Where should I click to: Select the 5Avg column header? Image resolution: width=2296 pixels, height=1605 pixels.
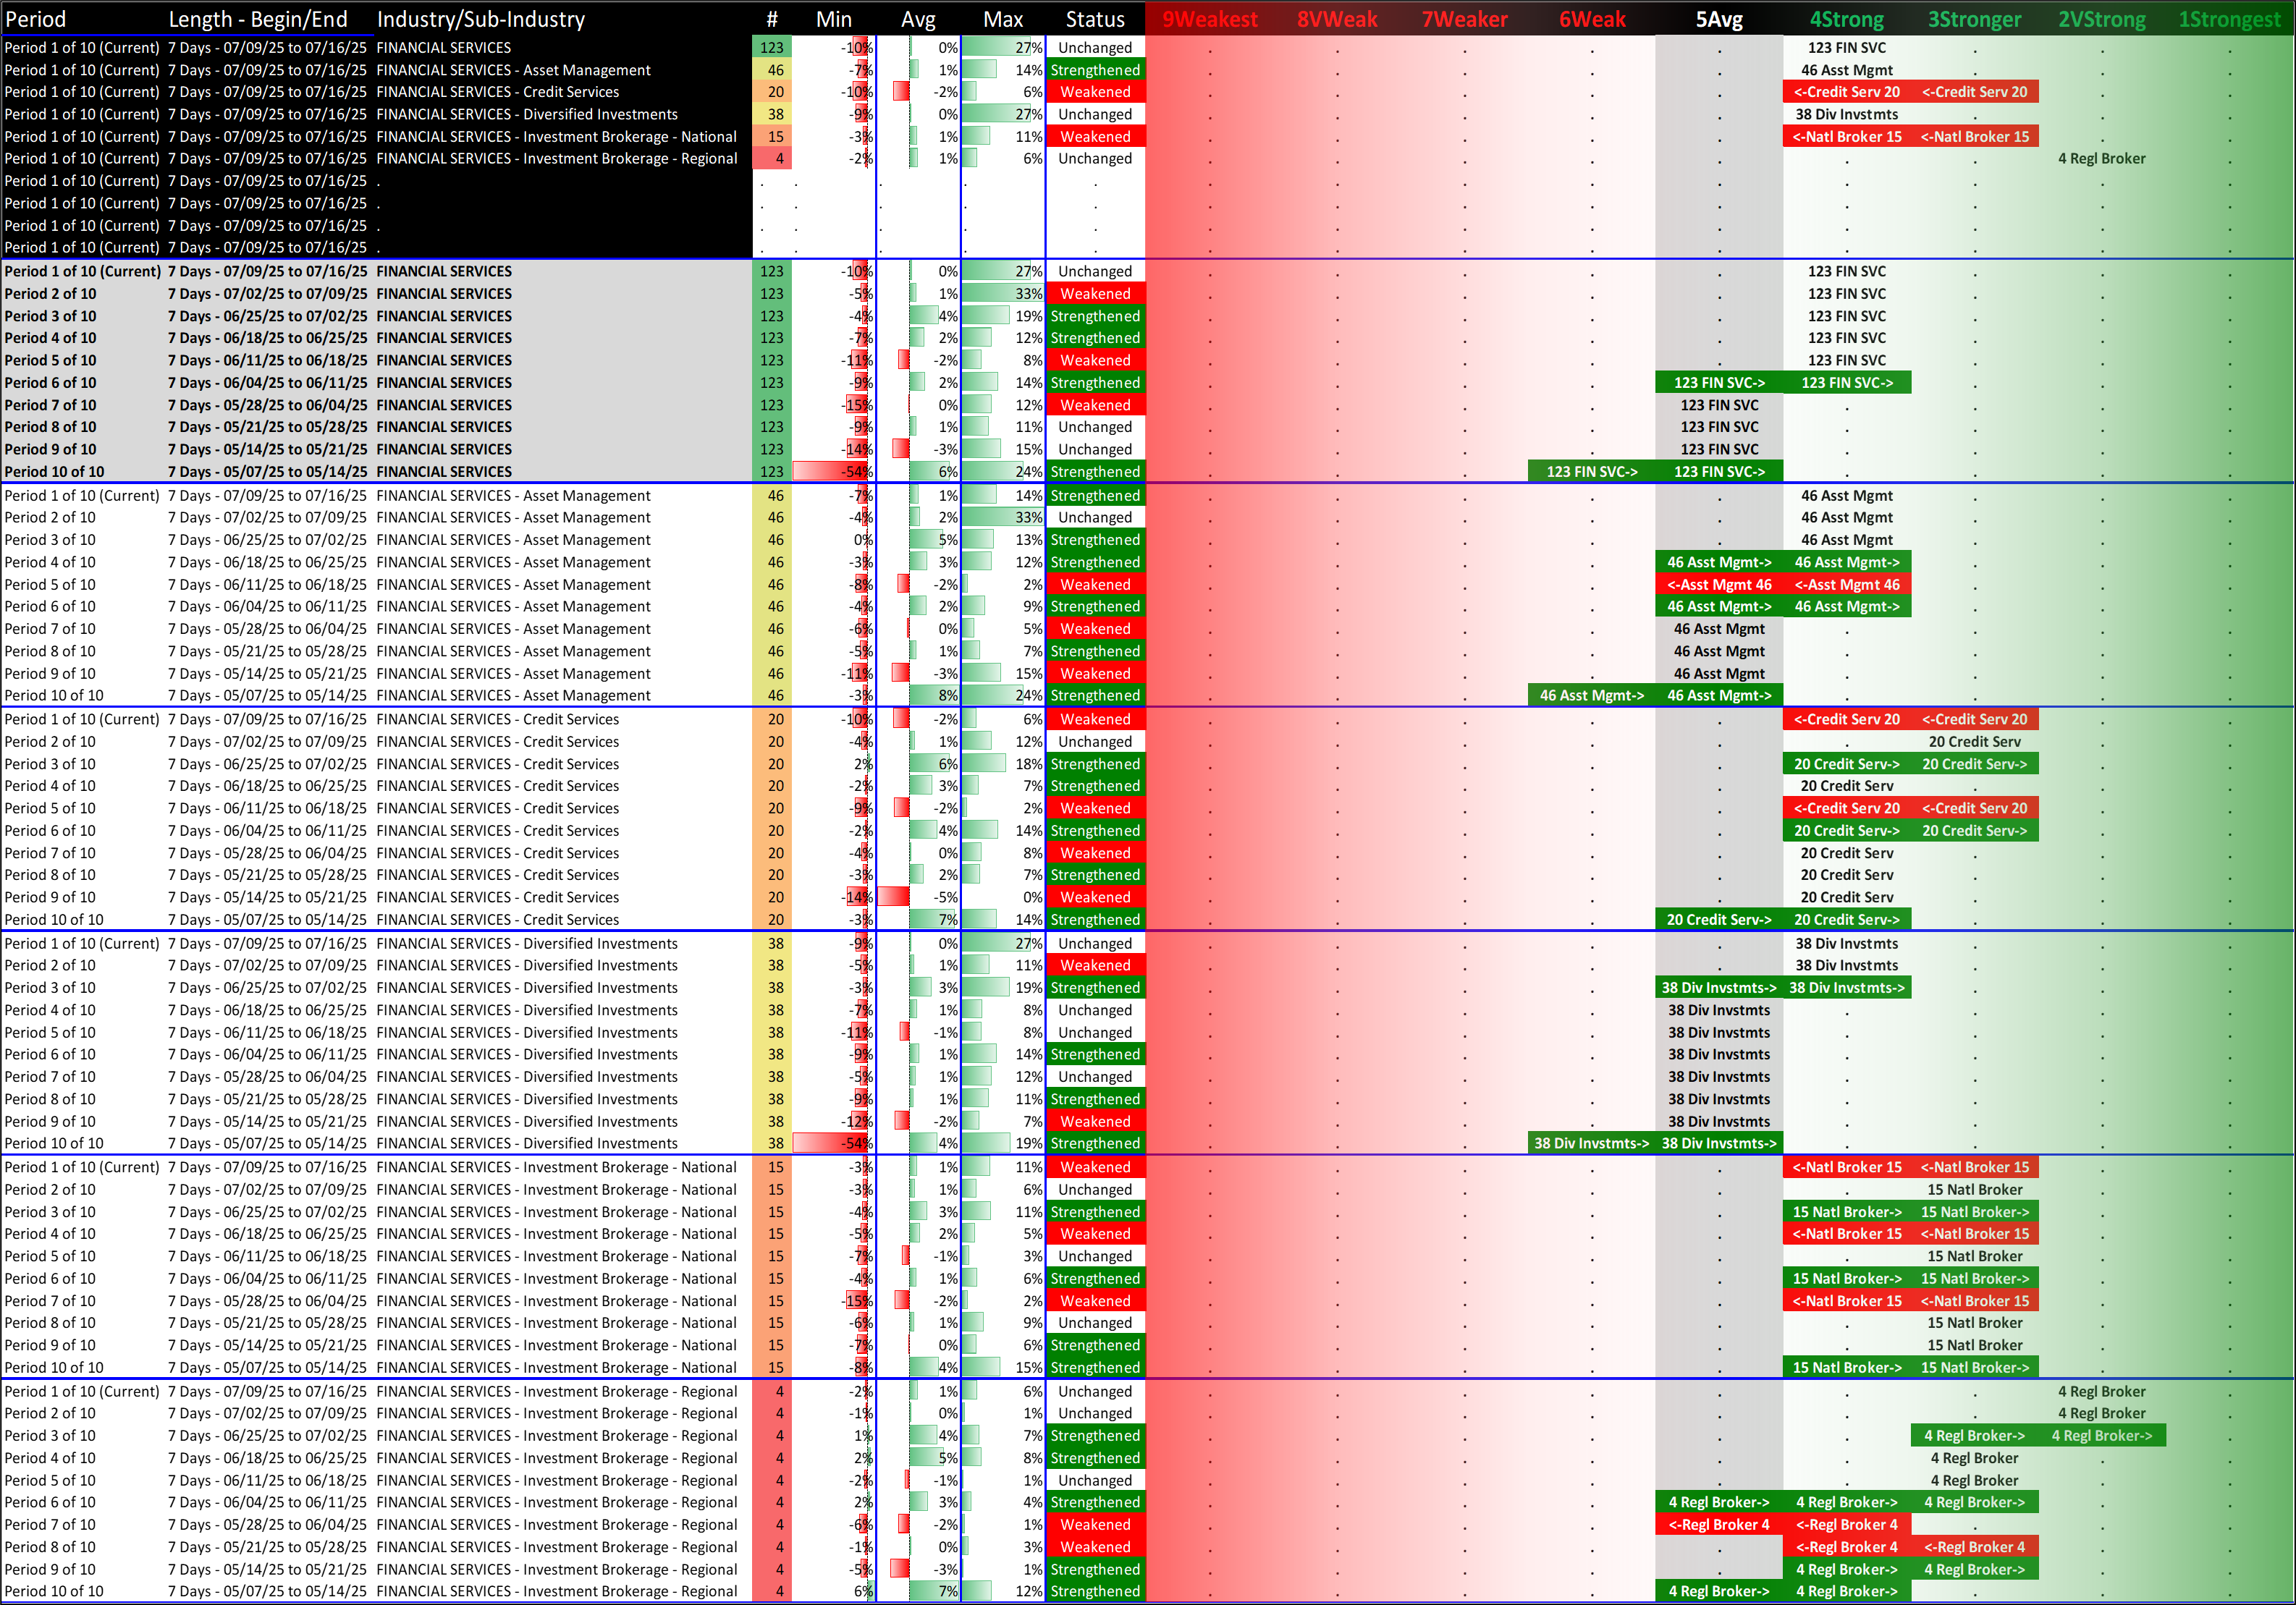pyautogui.click(x=1718, y=19)
